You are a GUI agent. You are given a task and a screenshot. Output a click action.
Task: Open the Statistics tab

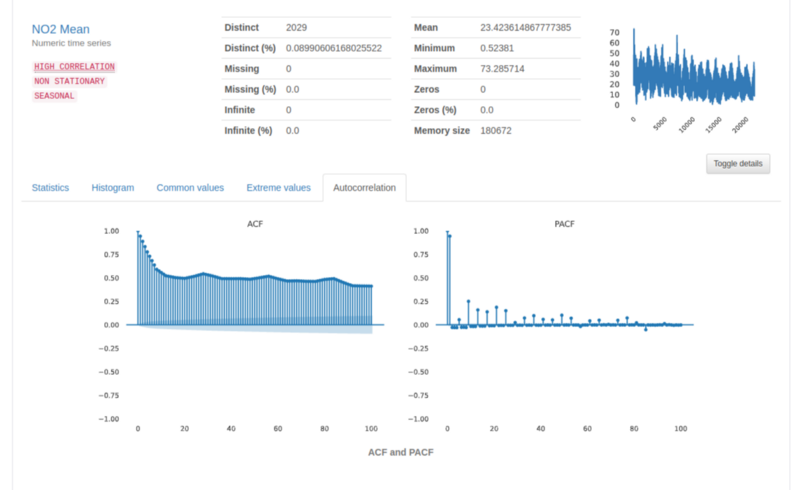50,188
